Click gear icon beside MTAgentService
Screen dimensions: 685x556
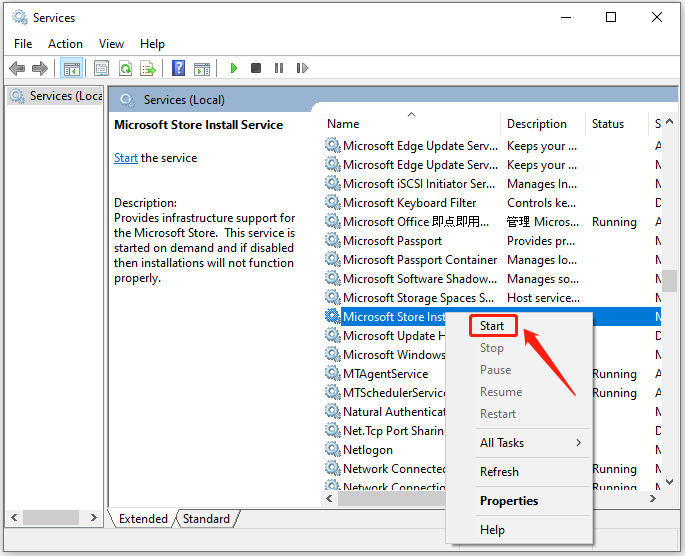[x=332, y=373]
